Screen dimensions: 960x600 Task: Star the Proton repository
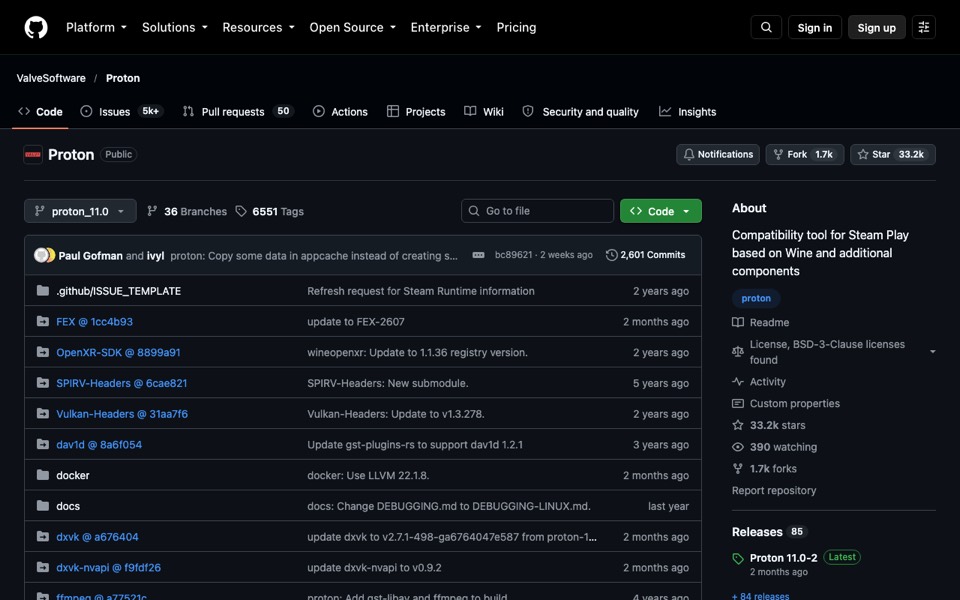pyautogui.click(x=892, y=155)
